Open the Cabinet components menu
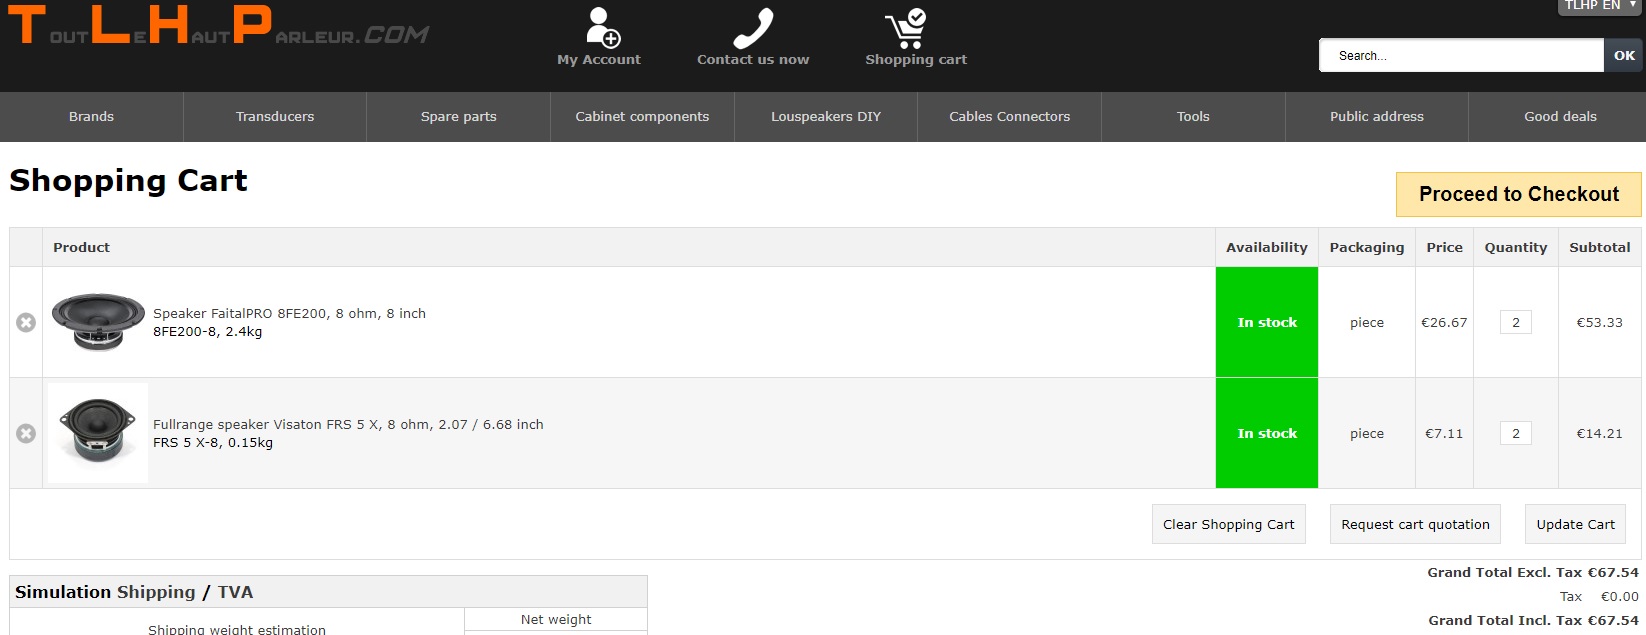This screenshot has width=1646, height=635. coord(642,117)
